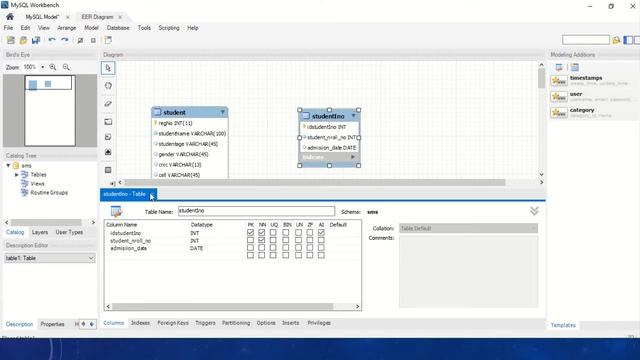Click the Open Model folder icon
Screen dimensions: 640x360
pyautogui.click(x=23, y=40)
